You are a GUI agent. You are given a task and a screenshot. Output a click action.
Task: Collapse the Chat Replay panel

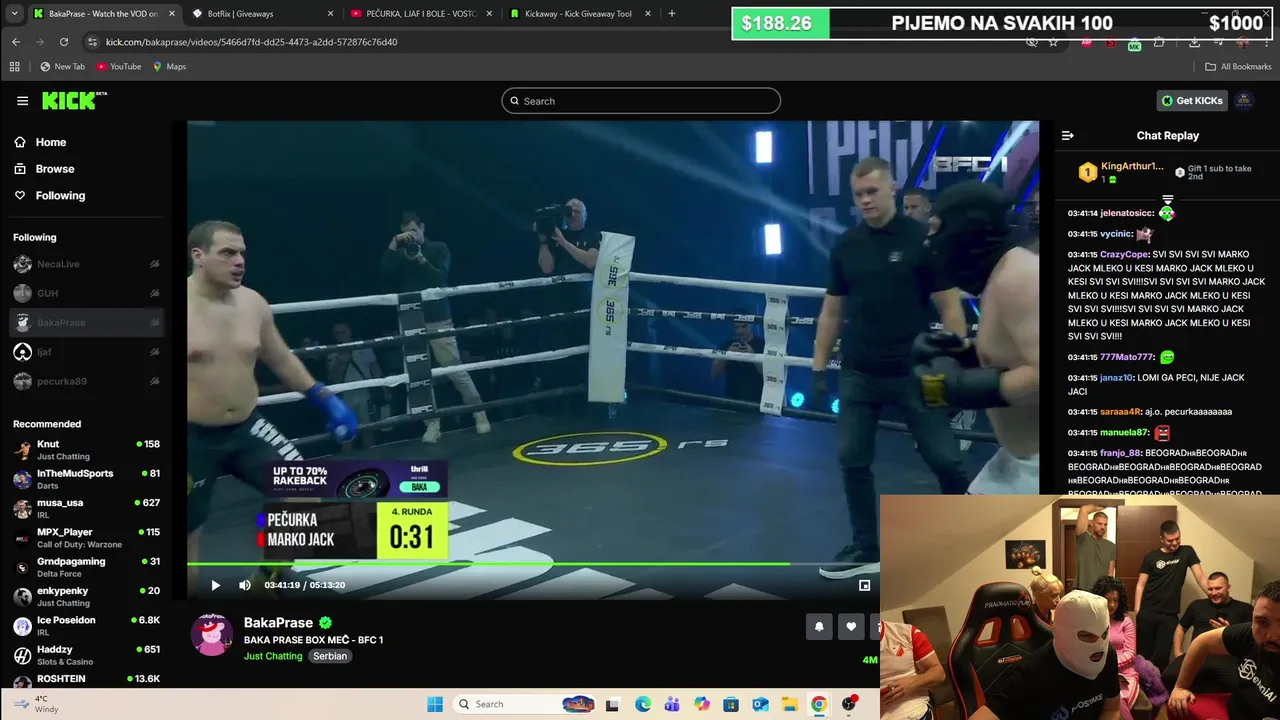[x=1067, y=136]
